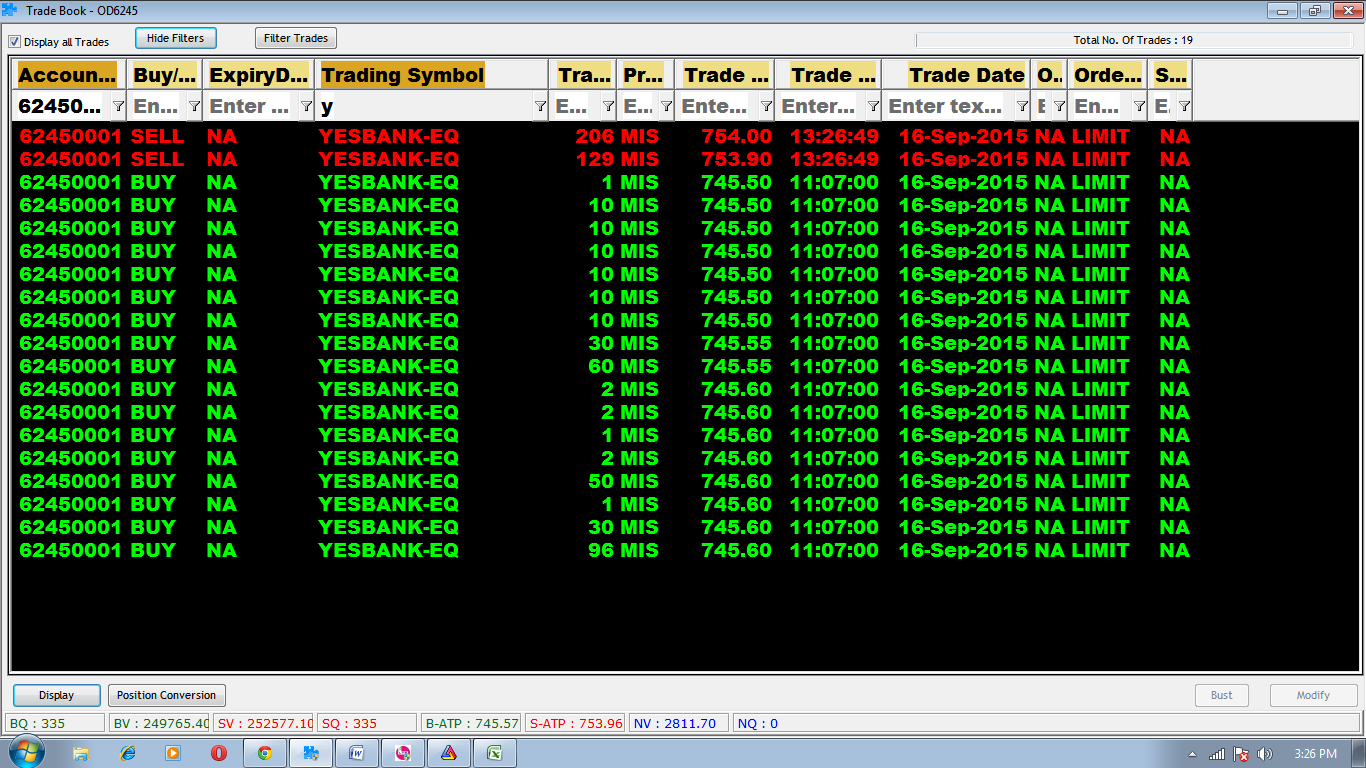1366x768 pixels.
Task: Open filter icon beside Trade Date filter
Action: (x=1022, y=106)
